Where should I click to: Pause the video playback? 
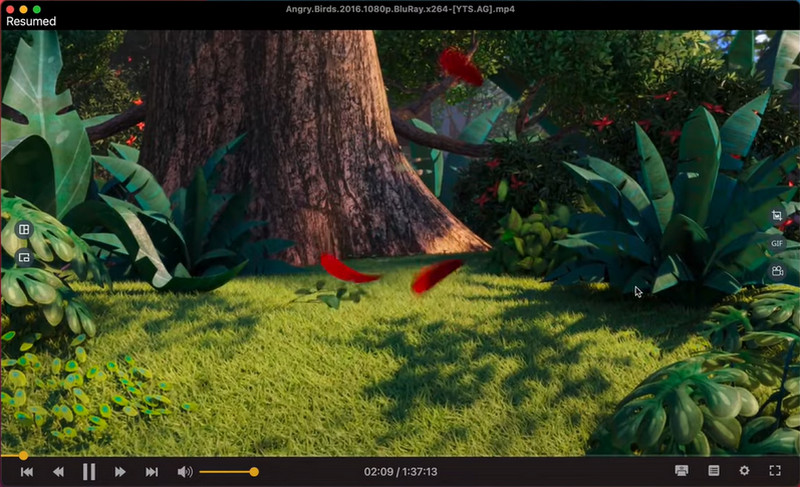point(89,472)
